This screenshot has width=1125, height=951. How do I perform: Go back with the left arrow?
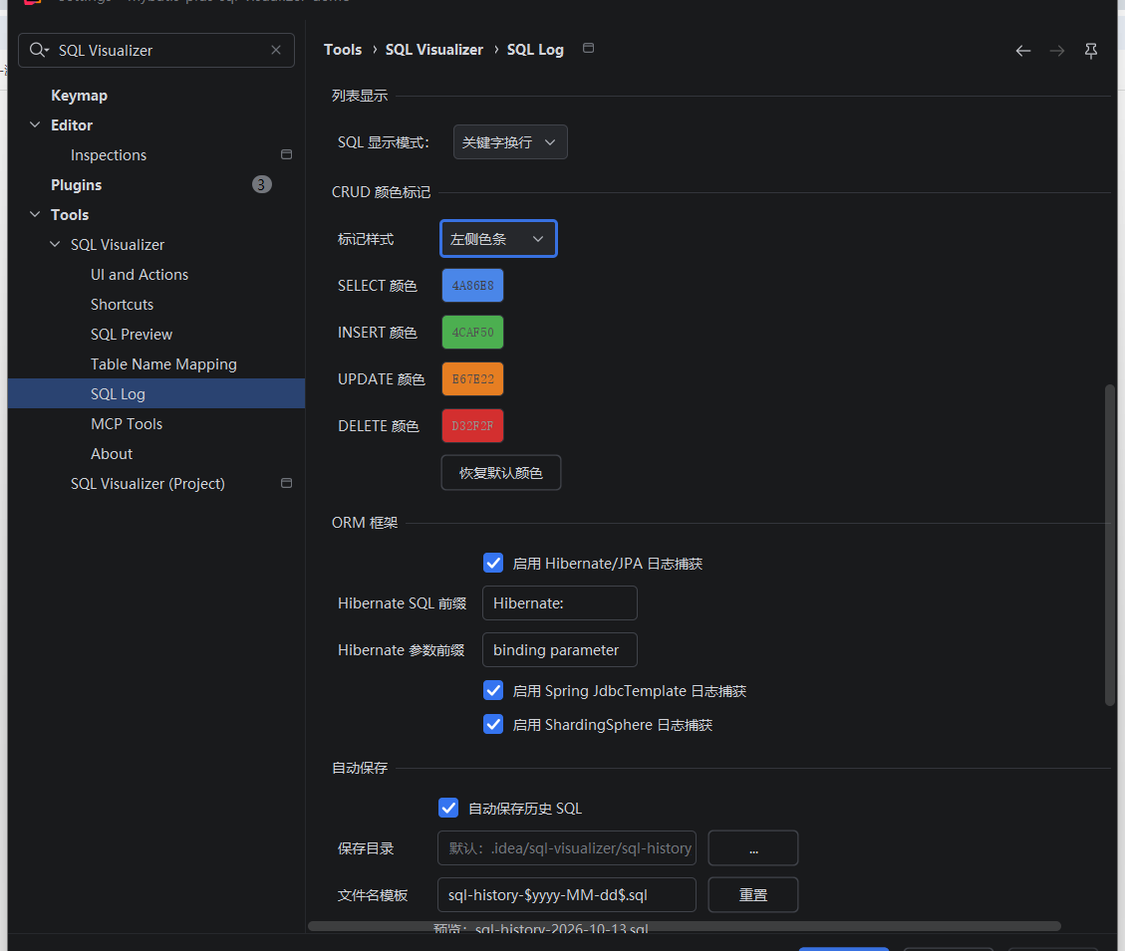pyautogui.click(x=1023, y=51)
